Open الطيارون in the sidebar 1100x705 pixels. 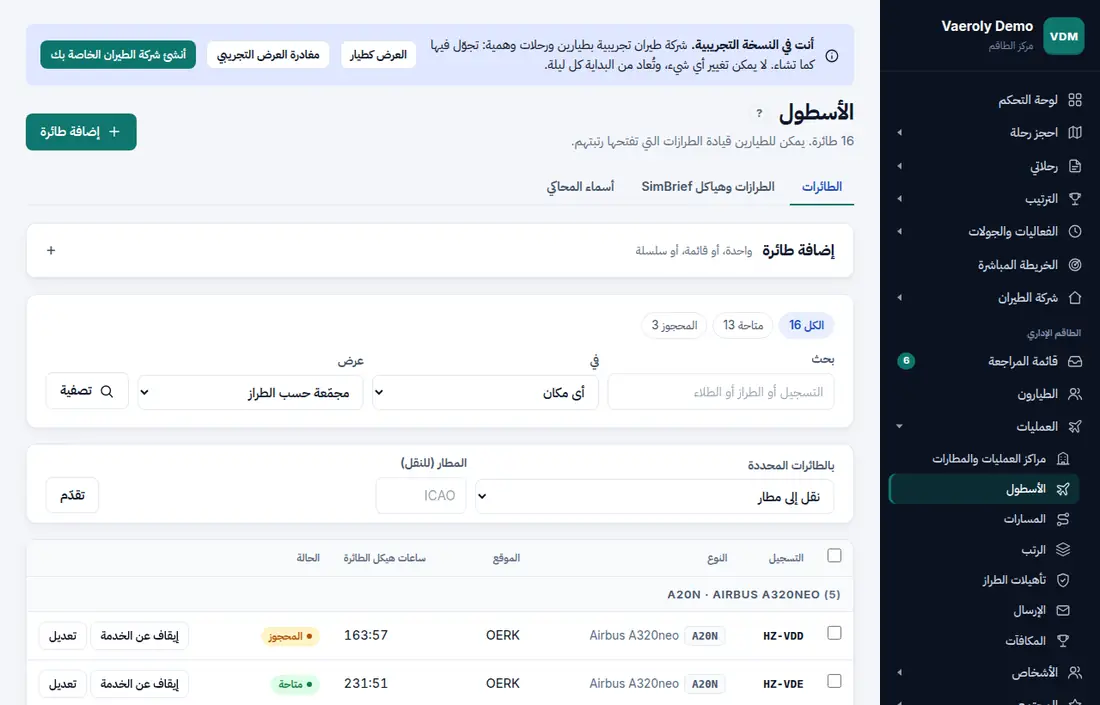coord(1038,394)
